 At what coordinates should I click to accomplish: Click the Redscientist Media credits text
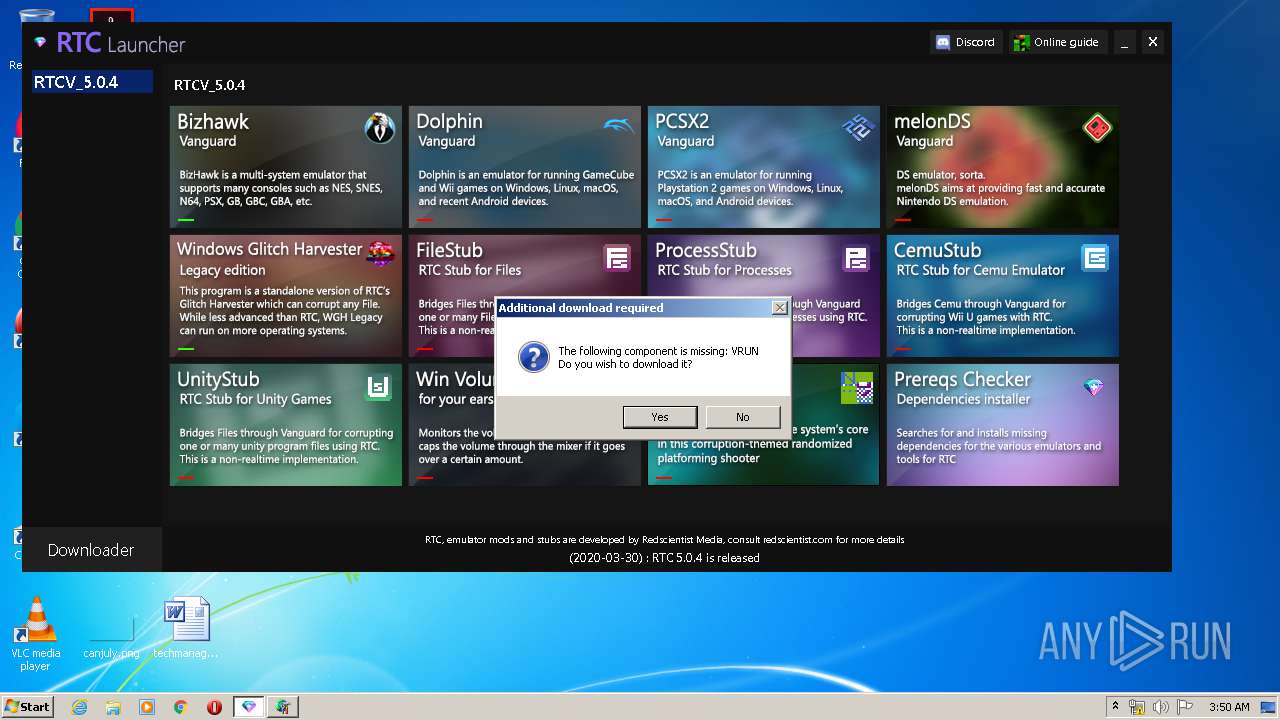click(x=665, y=540)
